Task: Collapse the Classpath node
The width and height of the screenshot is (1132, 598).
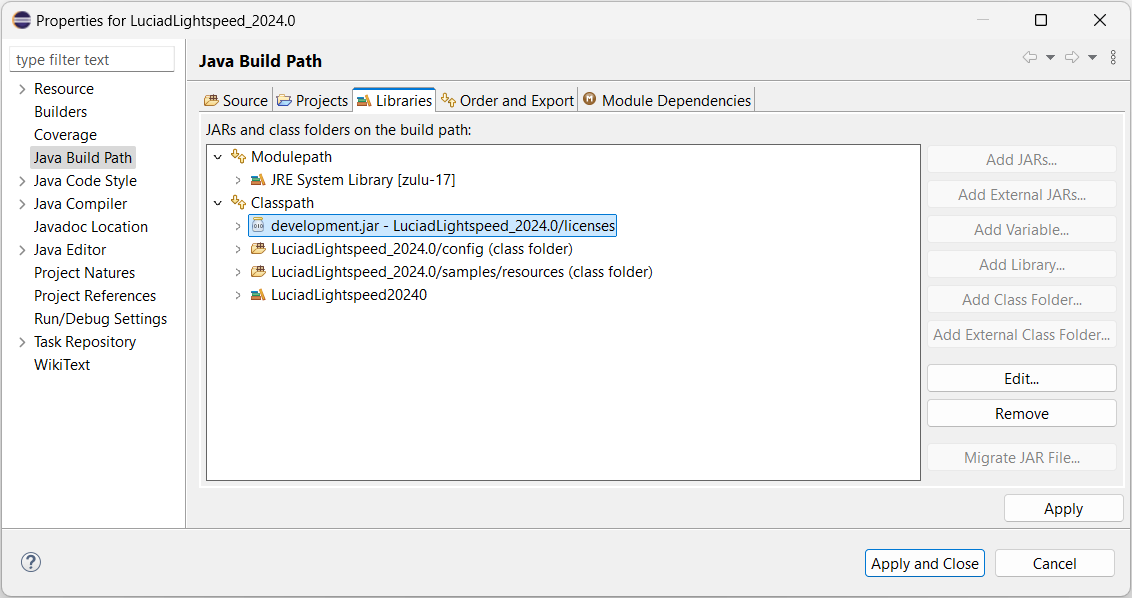Action: click(x=217, y=203)
